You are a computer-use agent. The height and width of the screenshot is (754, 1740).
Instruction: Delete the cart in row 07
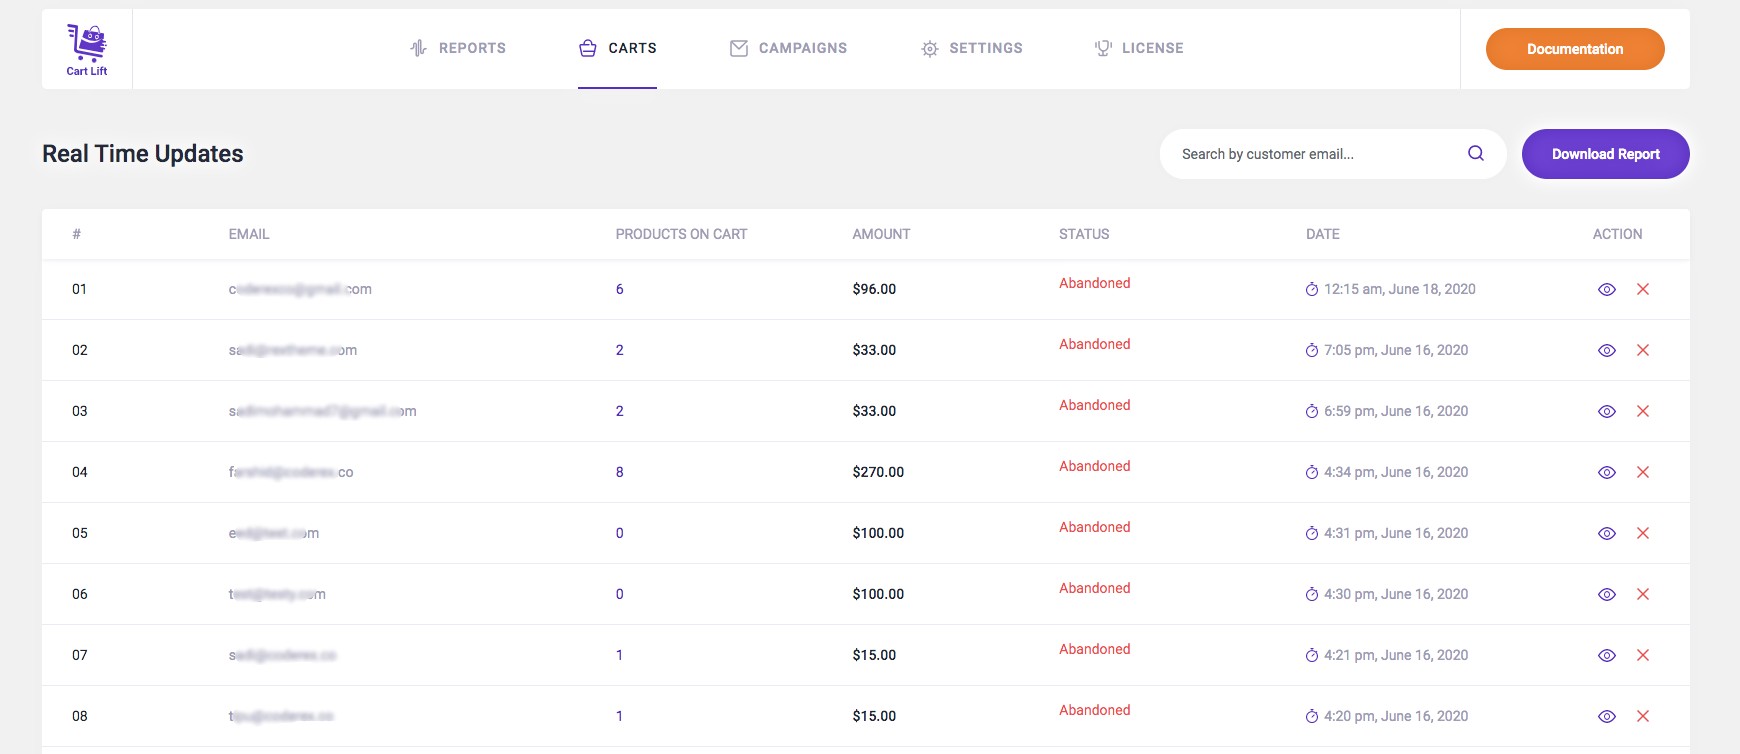[x=1643, y=655]
